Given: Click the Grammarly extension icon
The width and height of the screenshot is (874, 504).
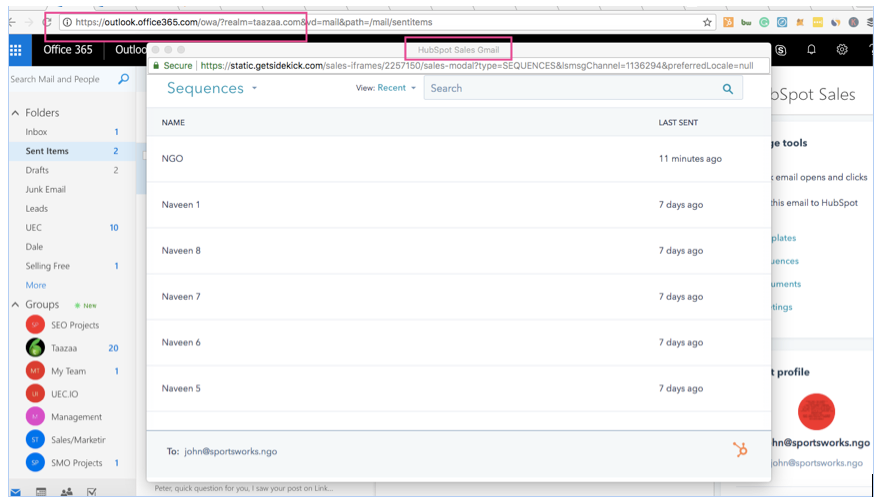Looking at the screenshot, I should coord(764,22).
